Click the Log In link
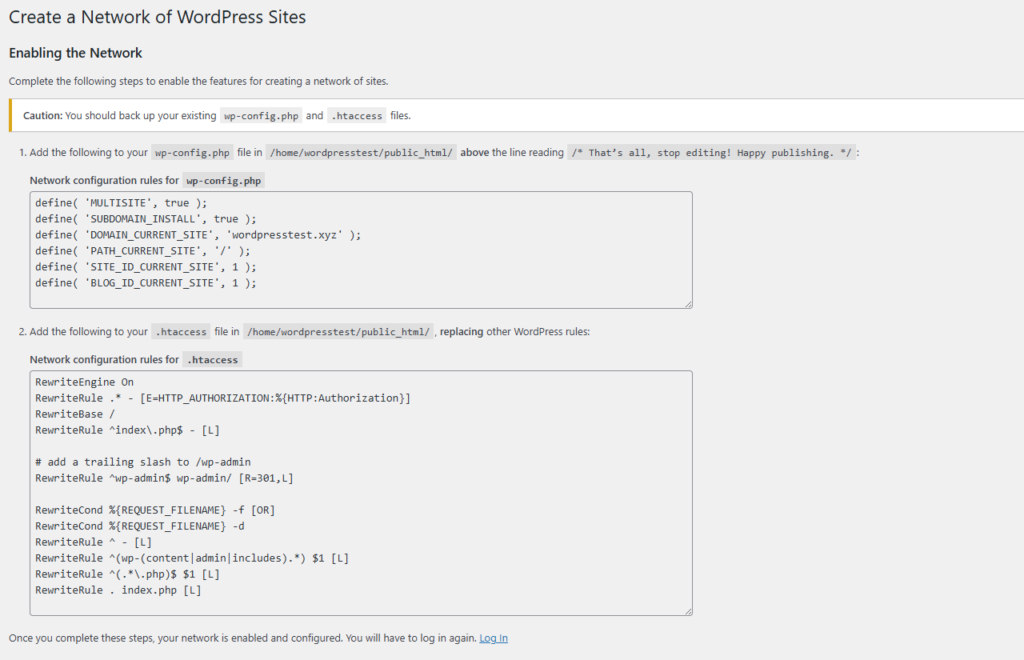This screenshot has width=1024, height=660. 493,638
